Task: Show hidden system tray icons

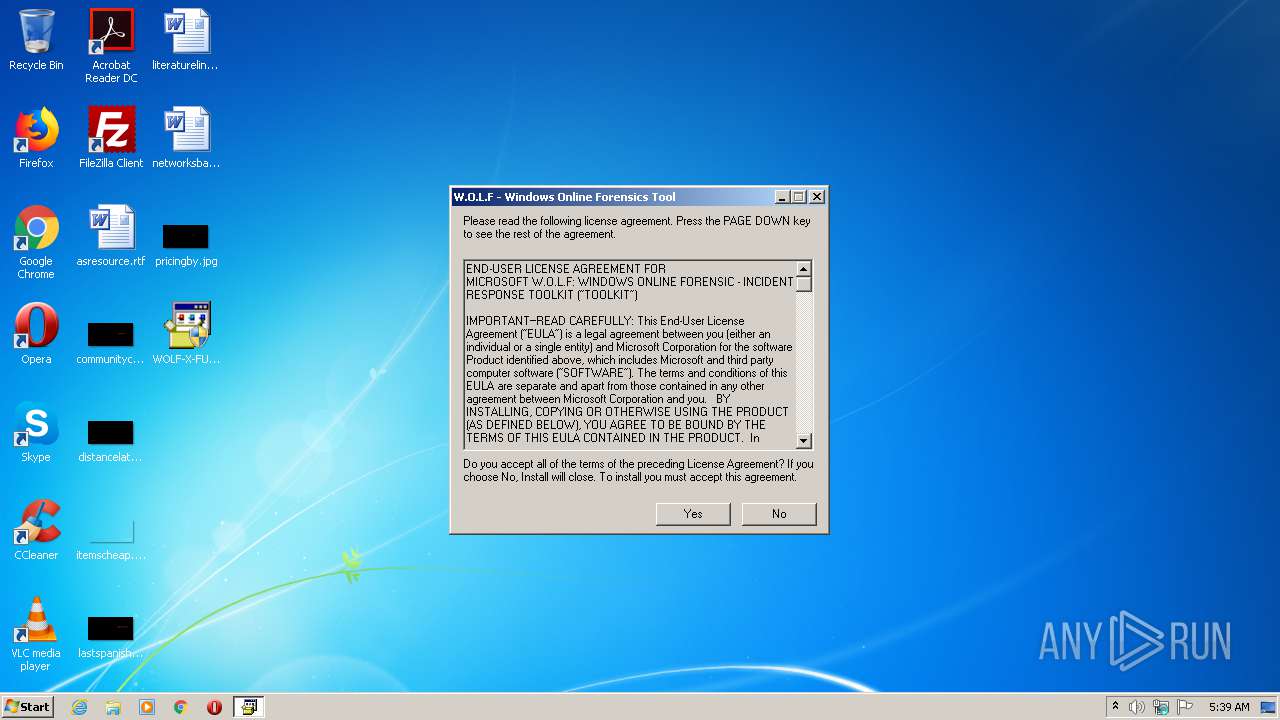Action: [1115, 707]
